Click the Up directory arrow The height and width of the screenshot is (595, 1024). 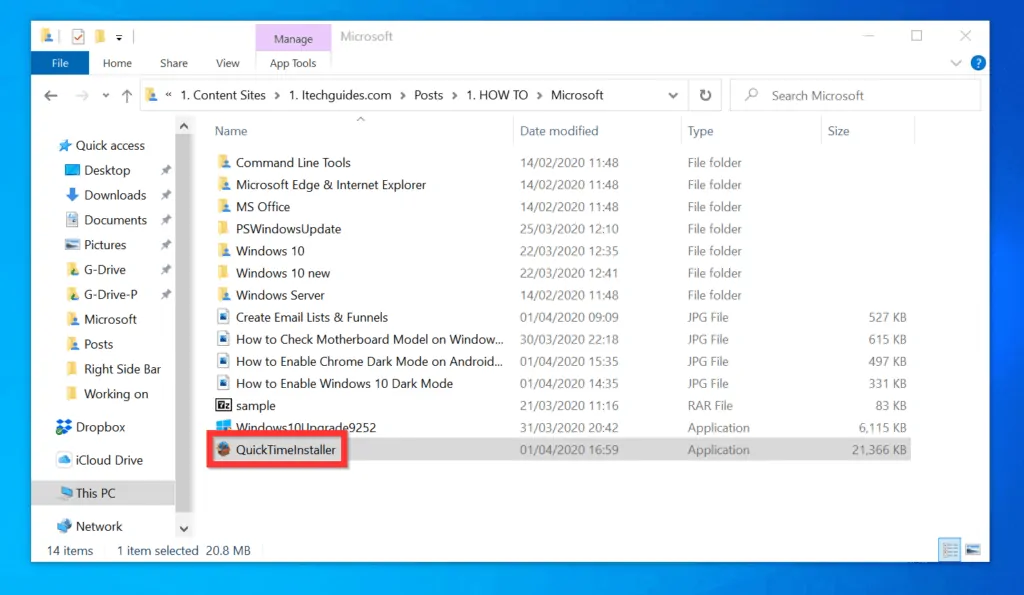pyautogui.click(x=126, y=96)
